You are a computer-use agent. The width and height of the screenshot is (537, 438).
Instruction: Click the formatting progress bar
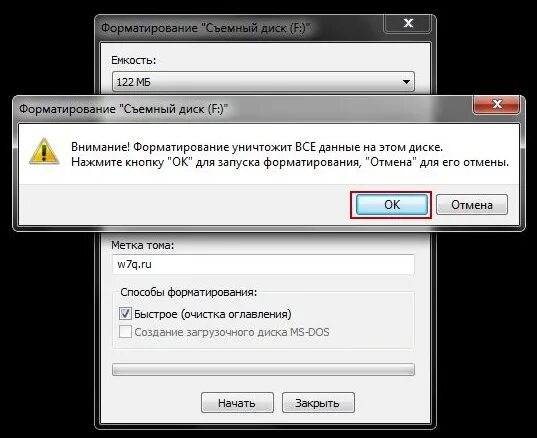(x=263, y=370)
